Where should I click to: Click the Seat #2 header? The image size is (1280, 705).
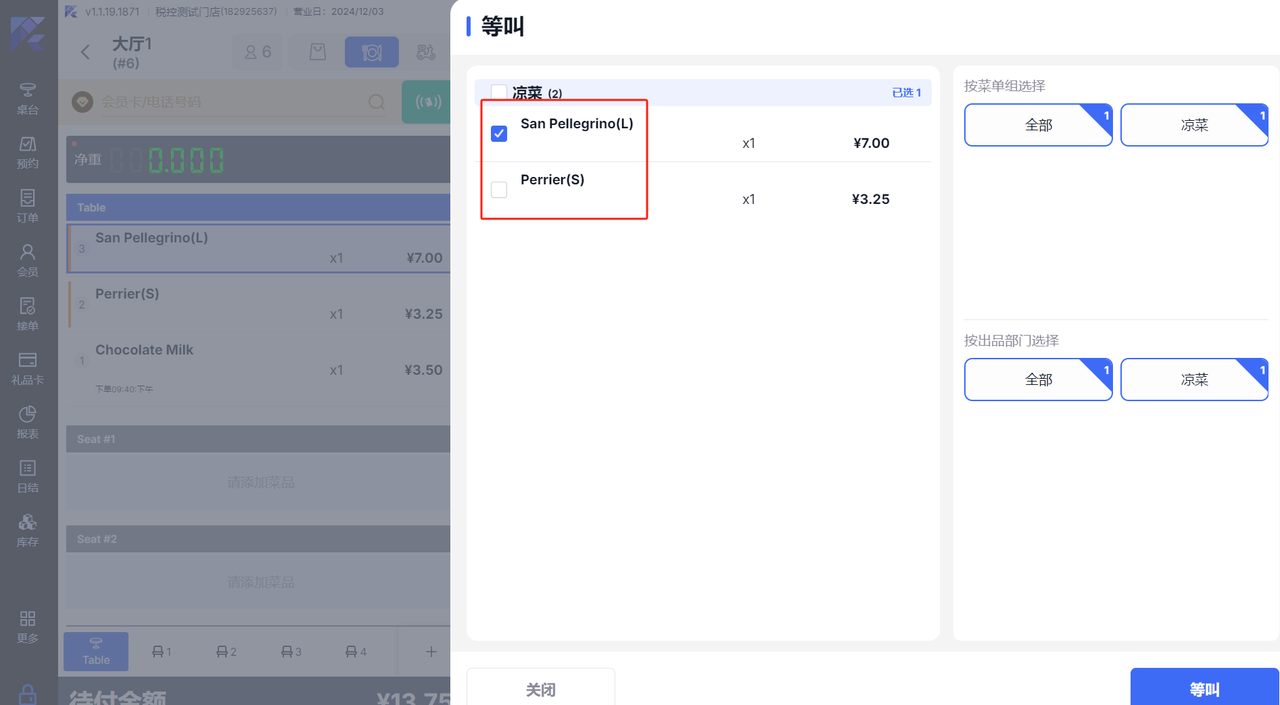click(x=258, y=539)
